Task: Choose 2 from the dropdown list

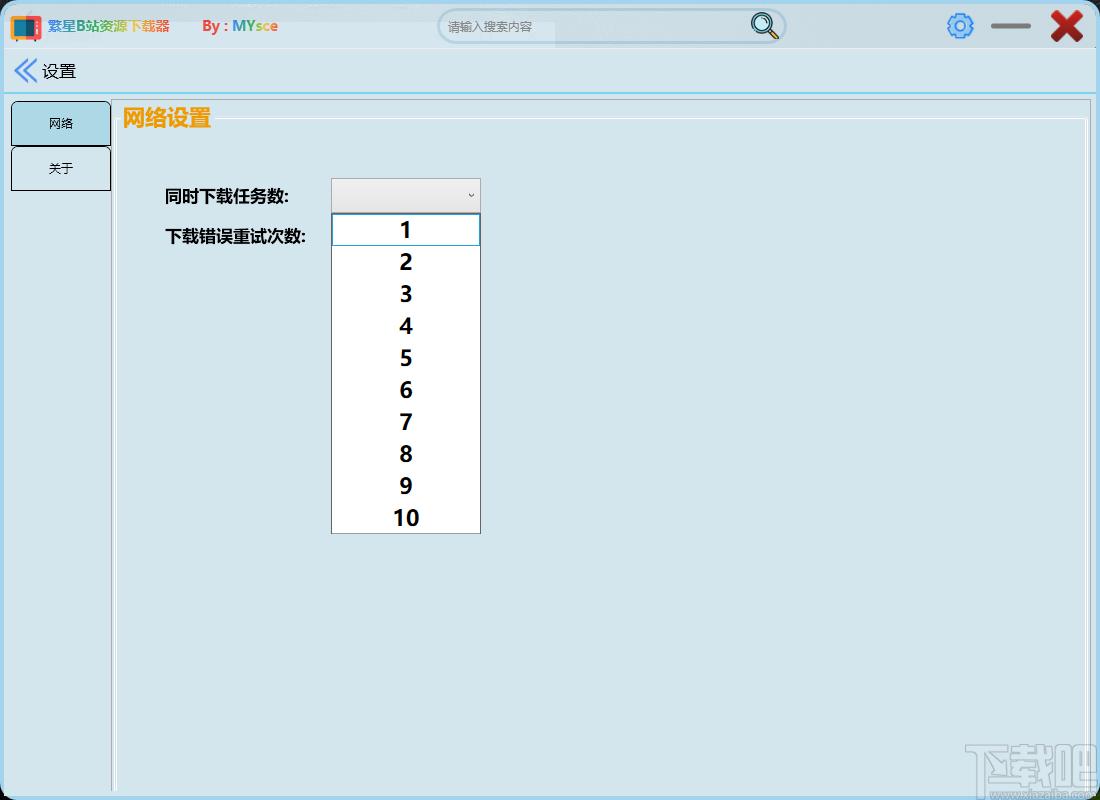Action: 405,262
